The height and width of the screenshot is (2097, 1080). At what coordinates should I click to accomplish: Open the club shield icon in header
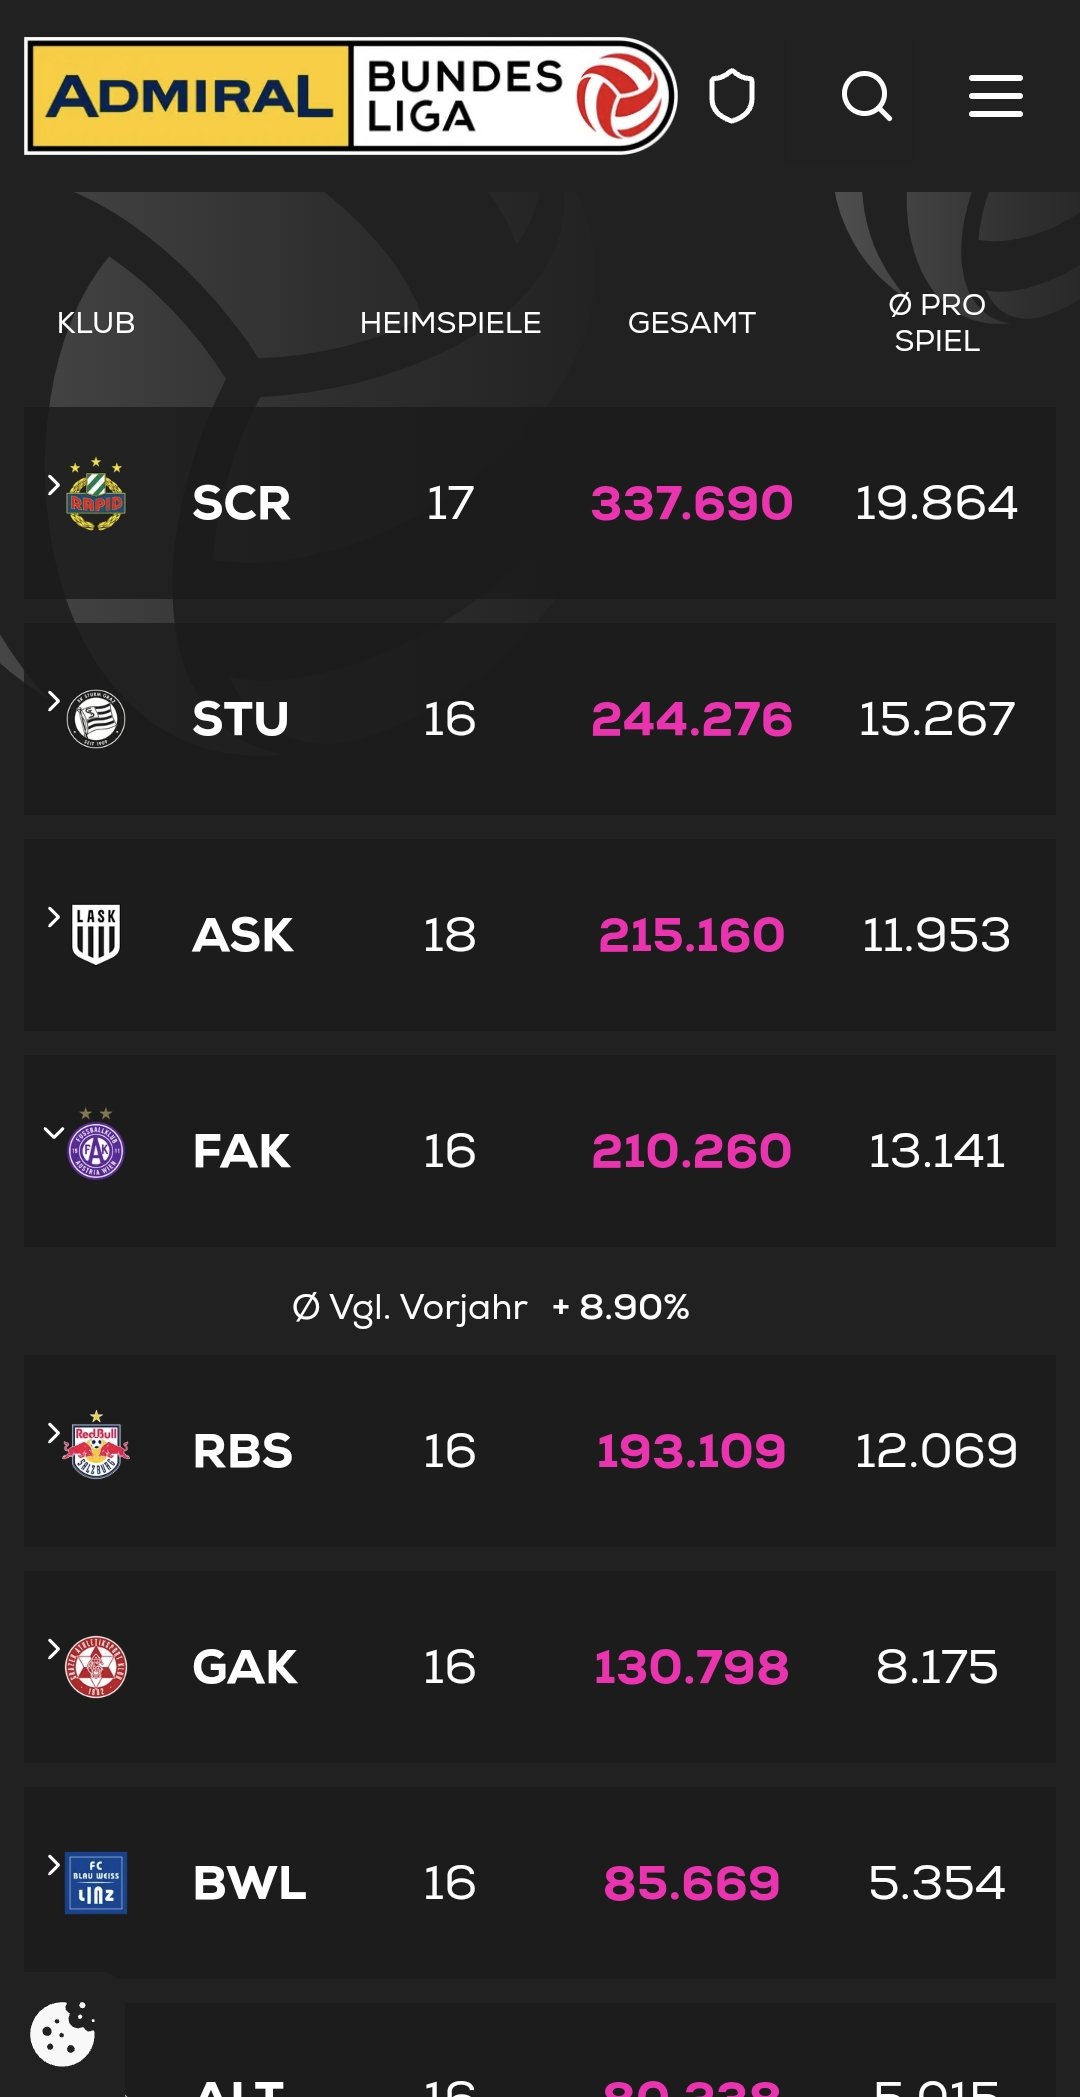(x=731, y=97)
